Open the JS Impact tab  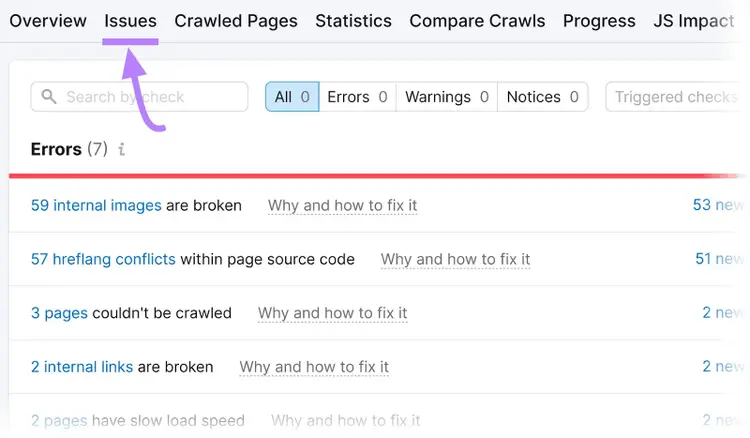click(694, 21)
